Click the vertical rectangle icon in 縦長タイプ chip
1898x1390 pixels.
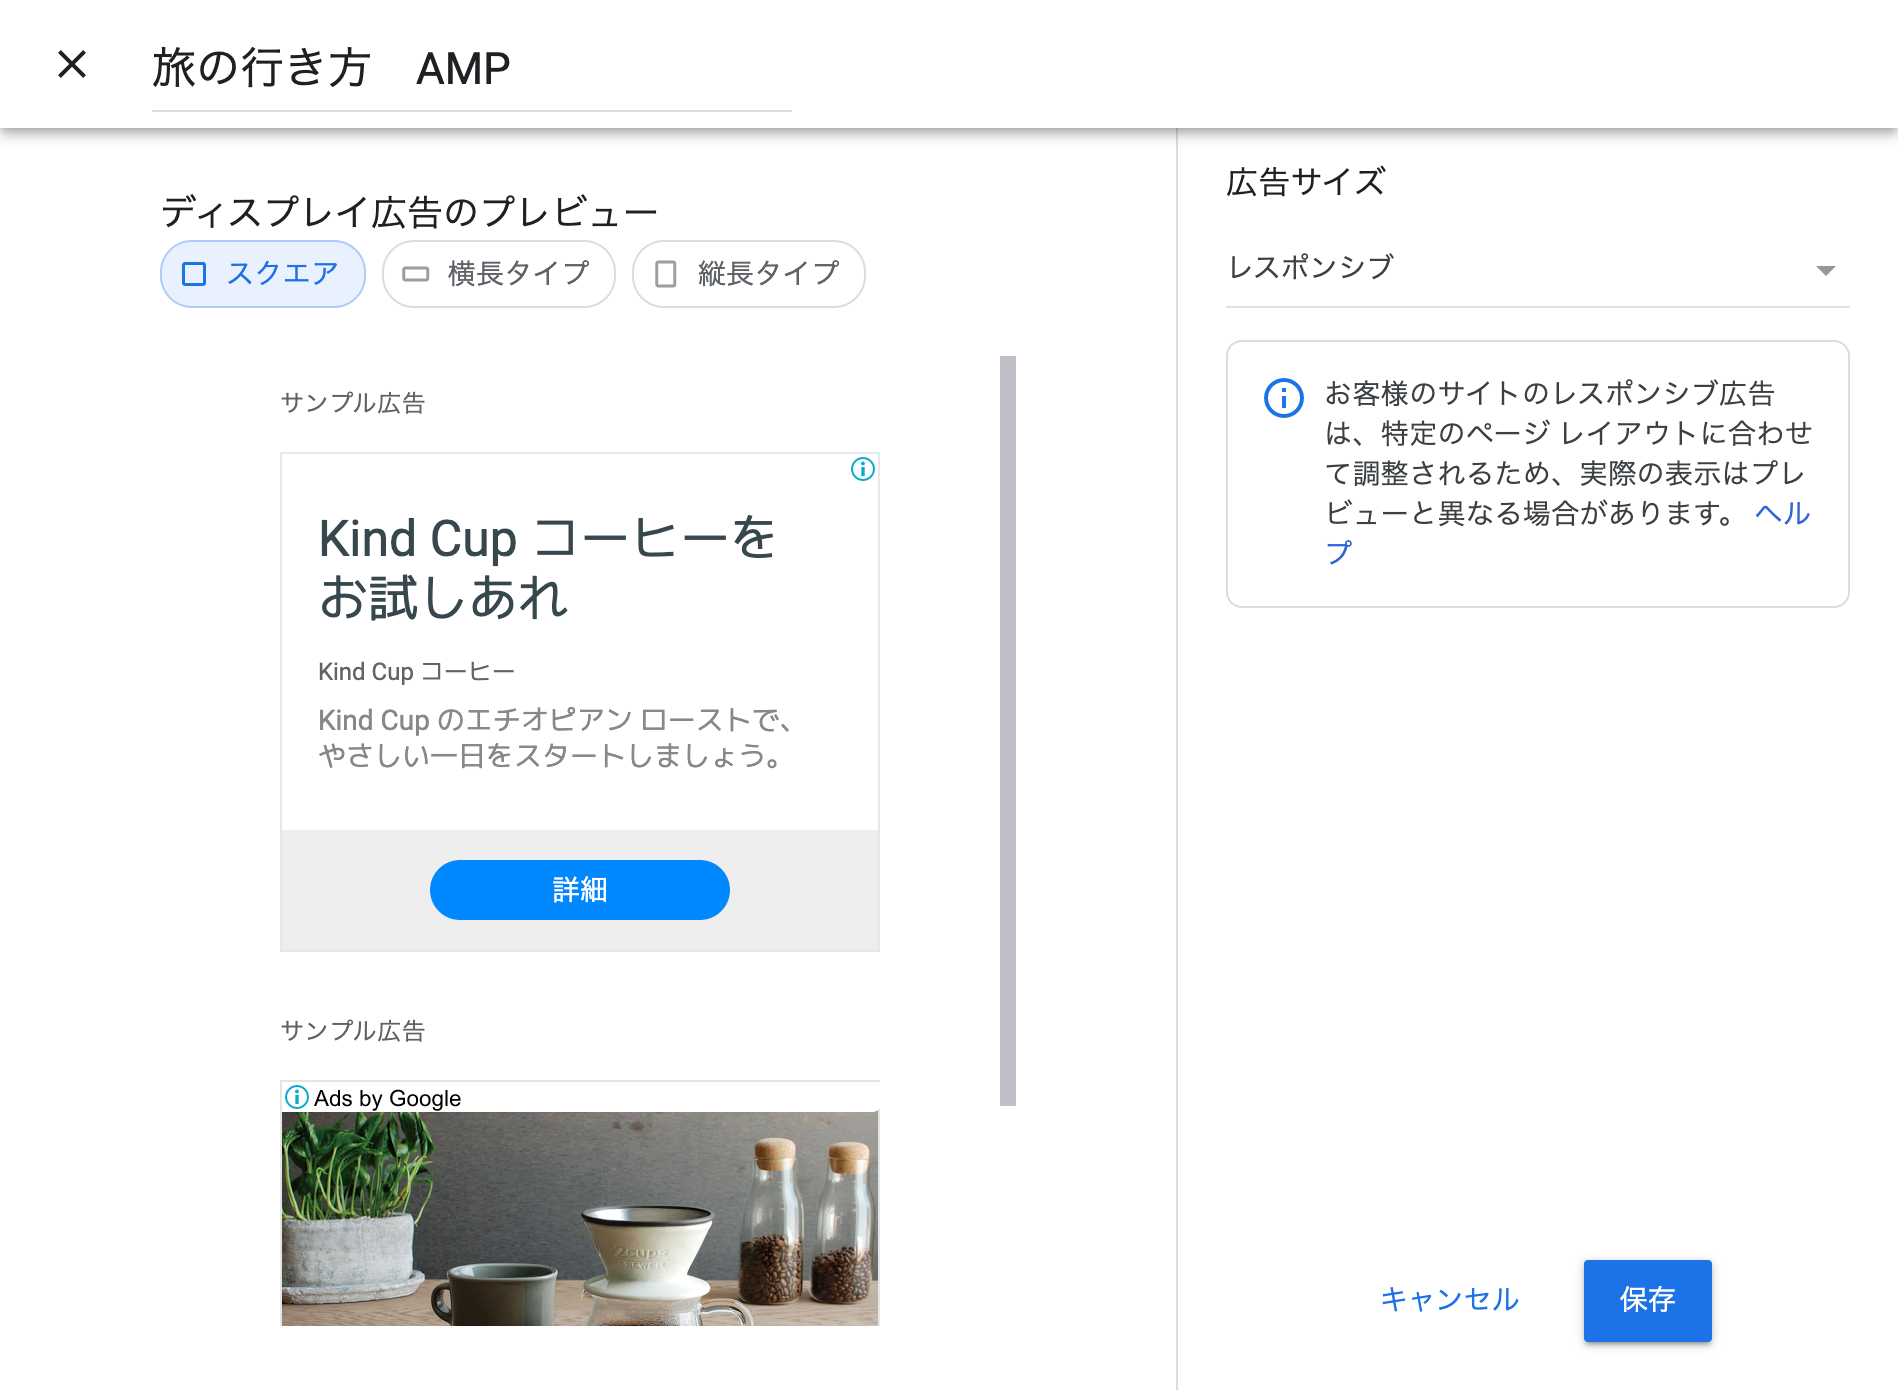[x=665, y=274]
